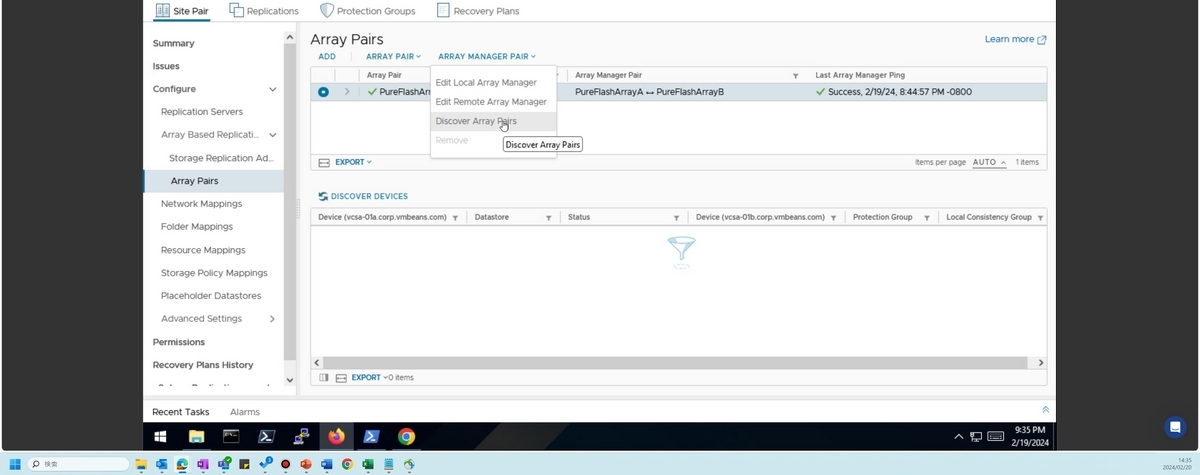Open the Site Pair tab
The width and height of the screenshot is (1200, 475).
pos(181,11)
